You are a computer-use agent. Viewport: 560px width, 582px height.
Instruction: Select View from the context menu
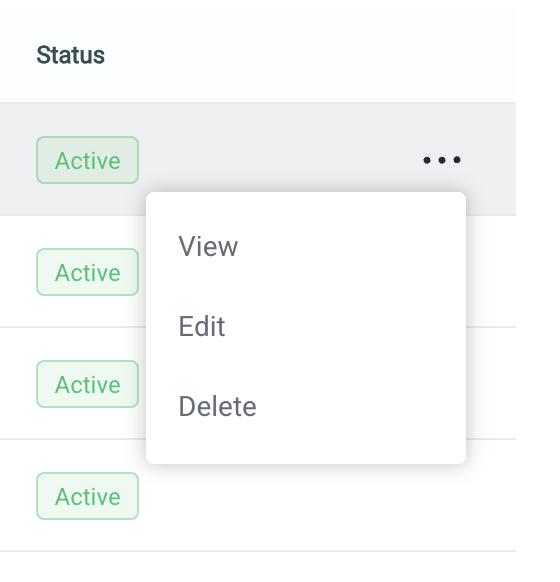coord(306,246)
